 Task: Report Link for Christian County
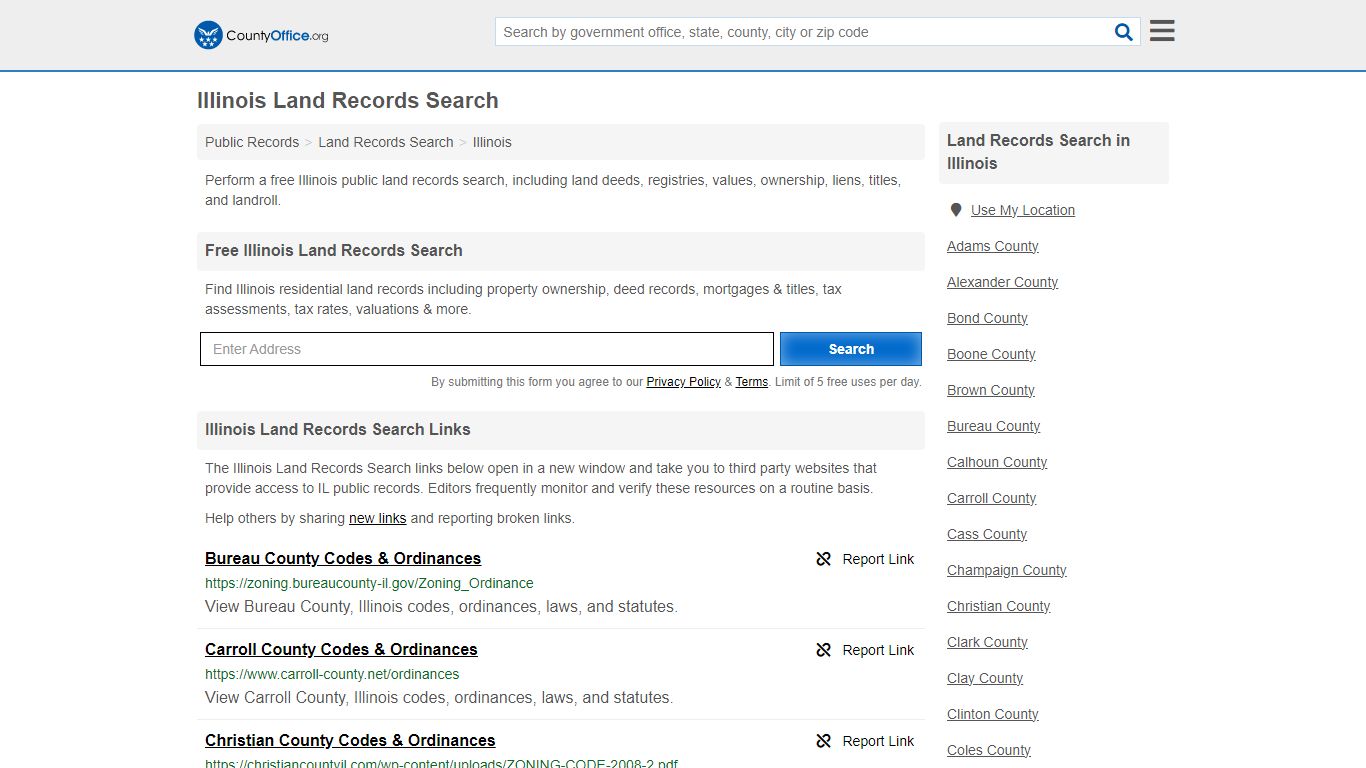pyautogui.click(x=878, y=741)
